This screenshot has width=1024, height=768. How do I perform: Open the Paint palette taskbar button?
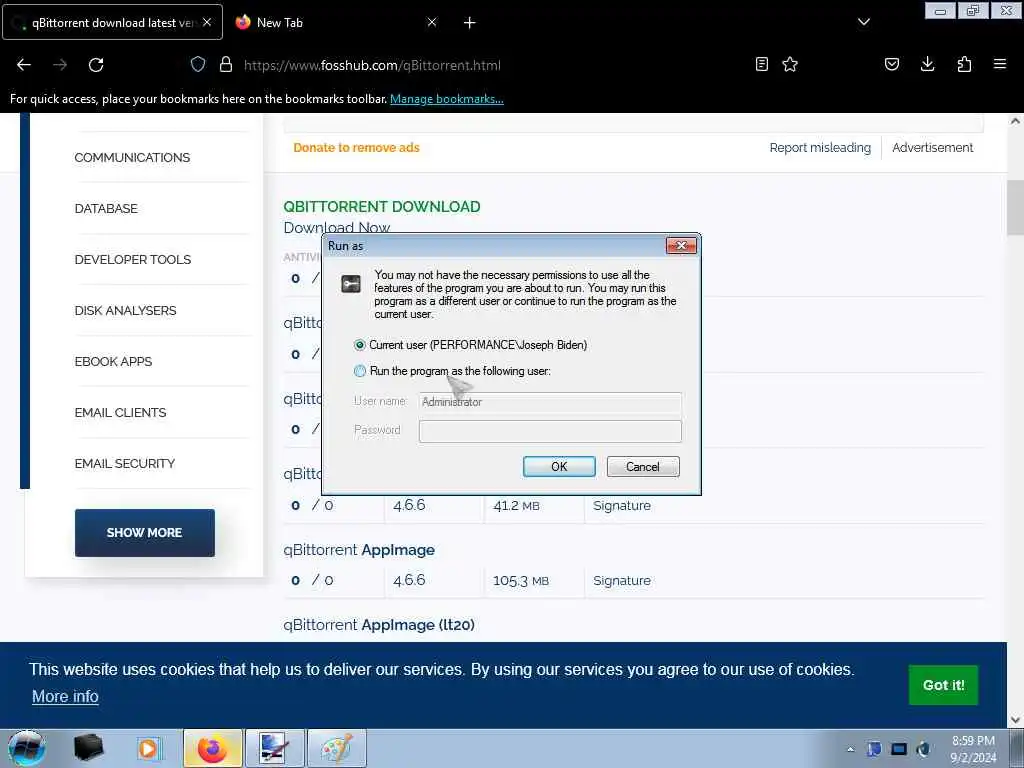coord(336,748)
